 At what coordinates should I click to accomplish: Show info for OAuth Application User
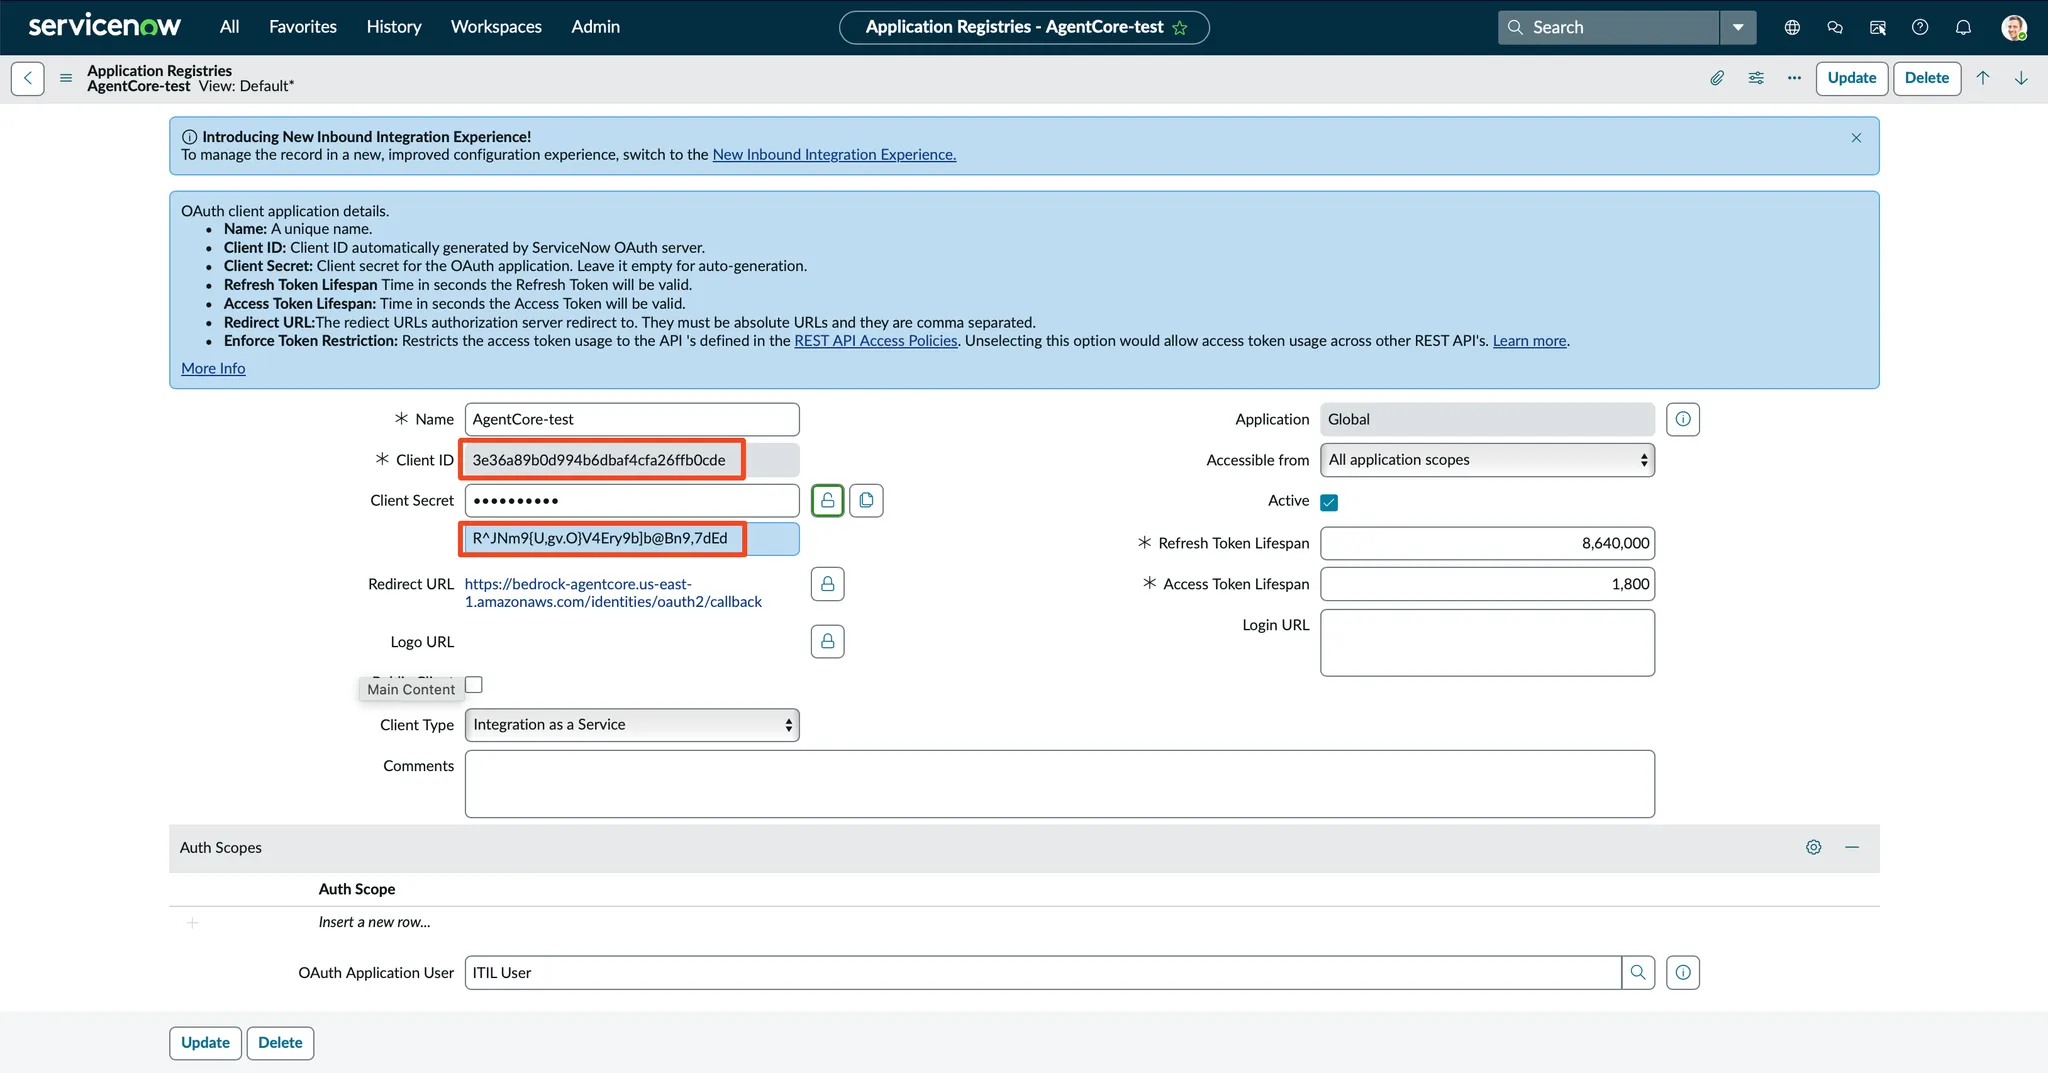[1683, 973]
